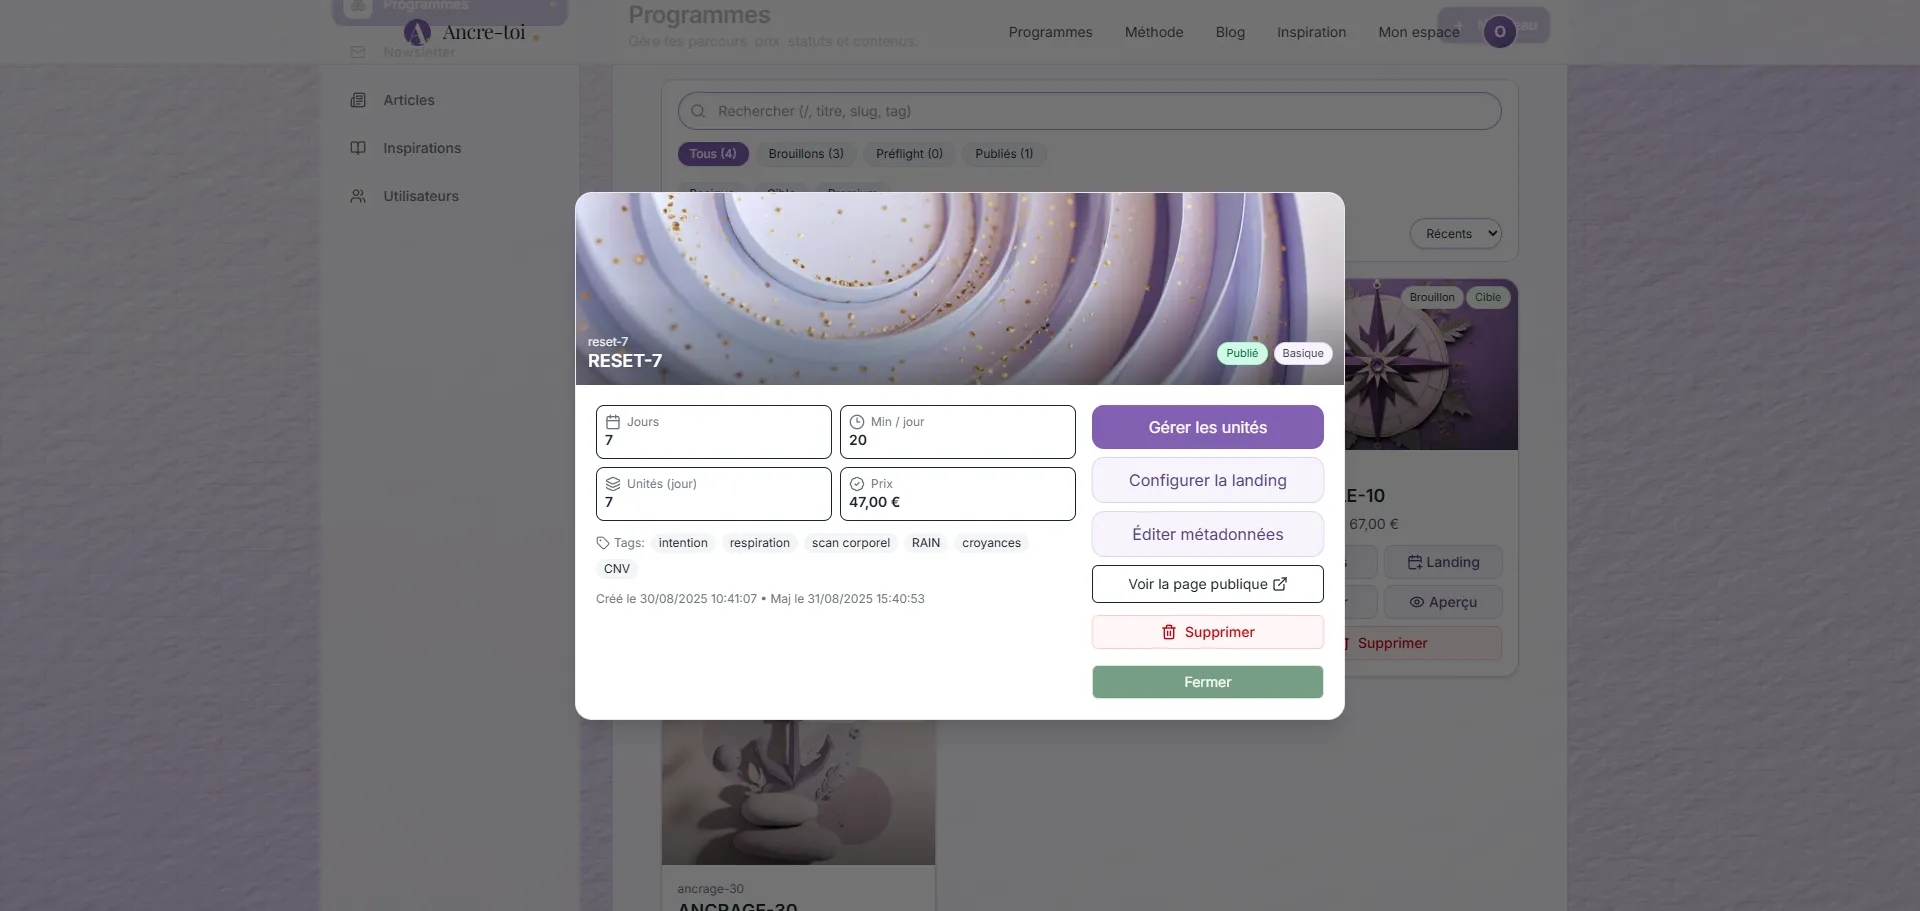
Task: Click the search magnifier icon
Action: (698, 111)
